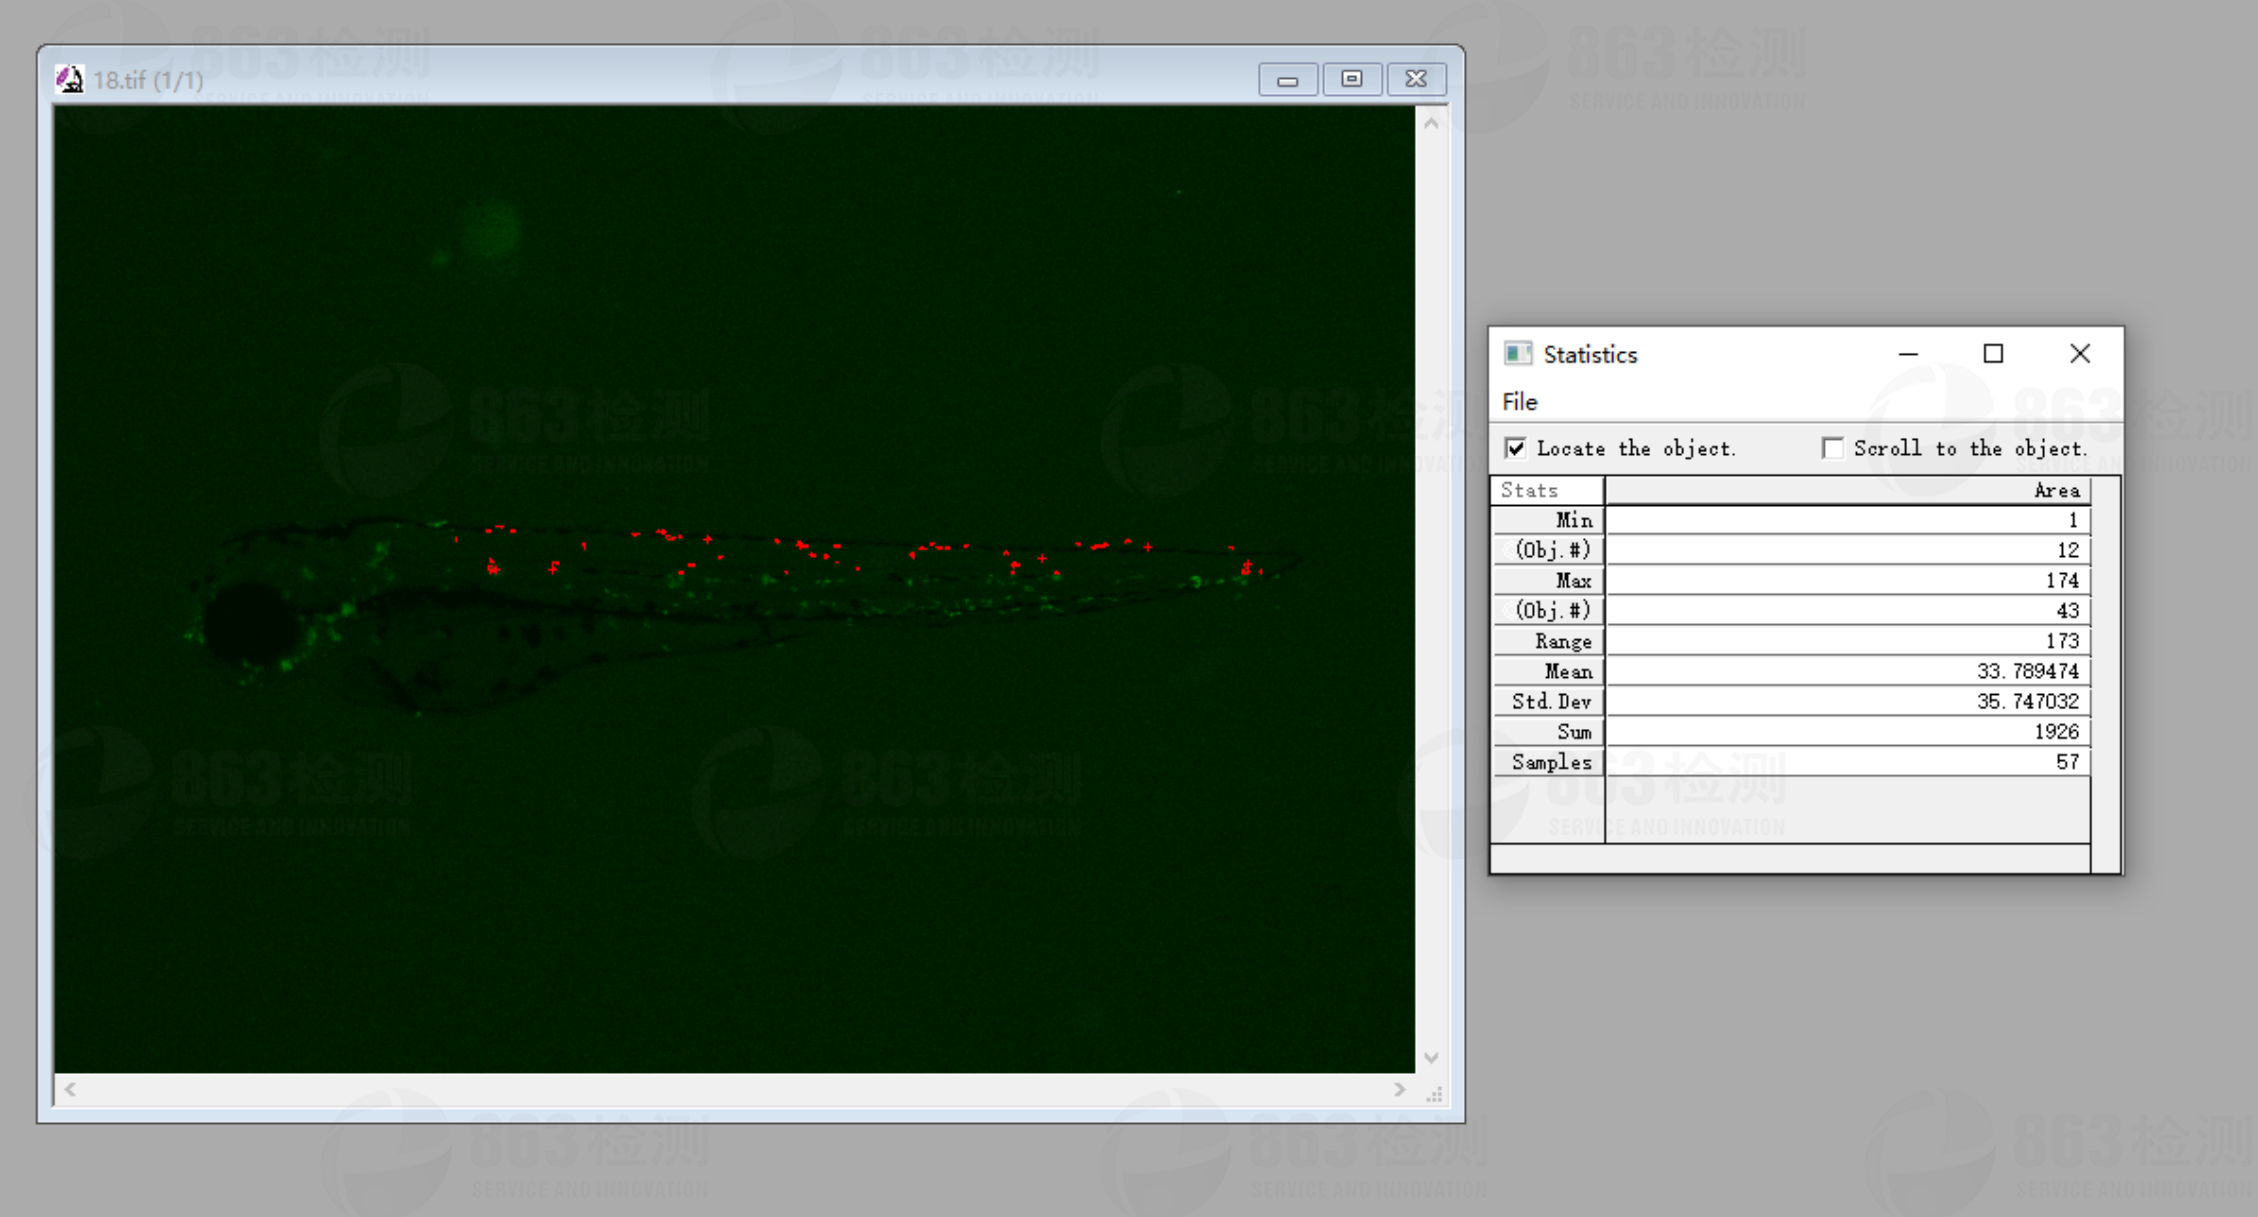
Task: Minimize the 18.tif image window
Action: pyautogui.click(x=1288, y=79)
